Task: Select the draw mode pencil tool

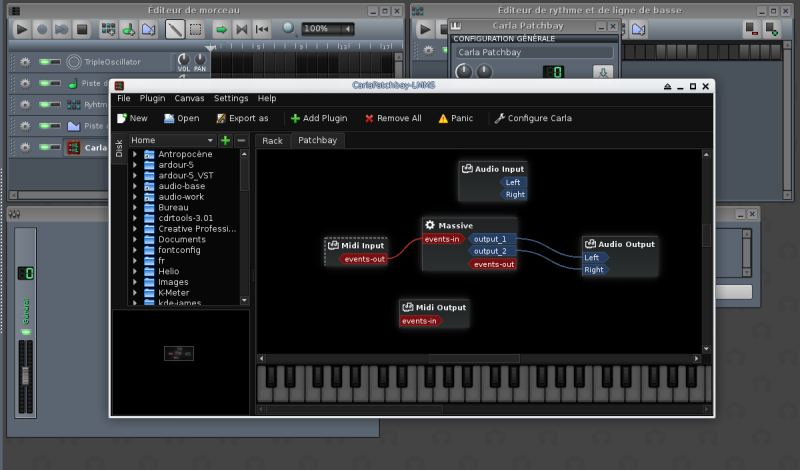Action: pyautogui.click(x=174, y=29)
